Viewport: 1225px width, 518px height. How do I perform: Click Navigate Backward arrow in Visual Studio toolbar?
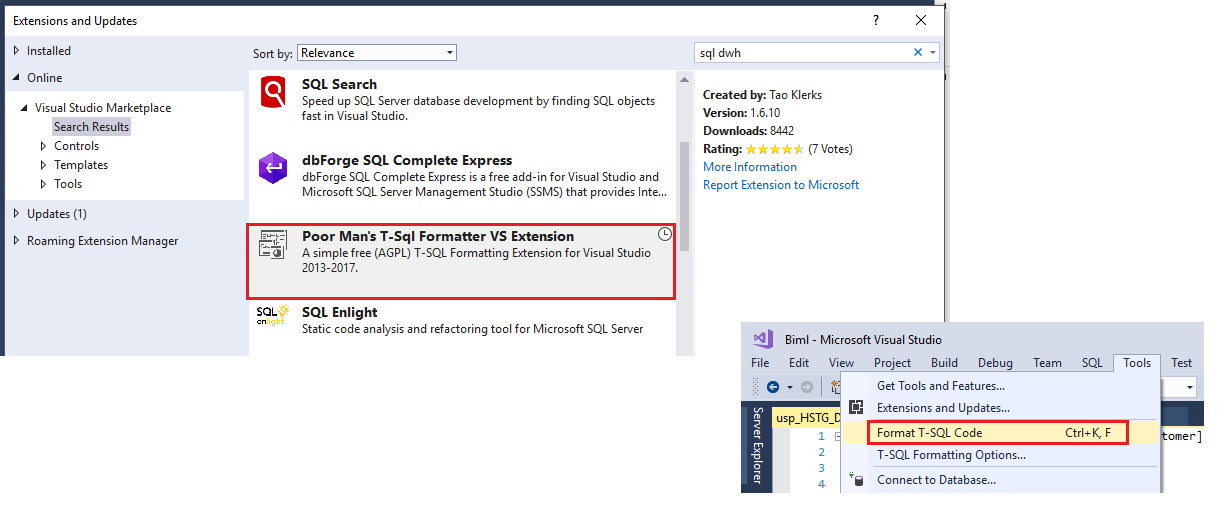point(773,386)
